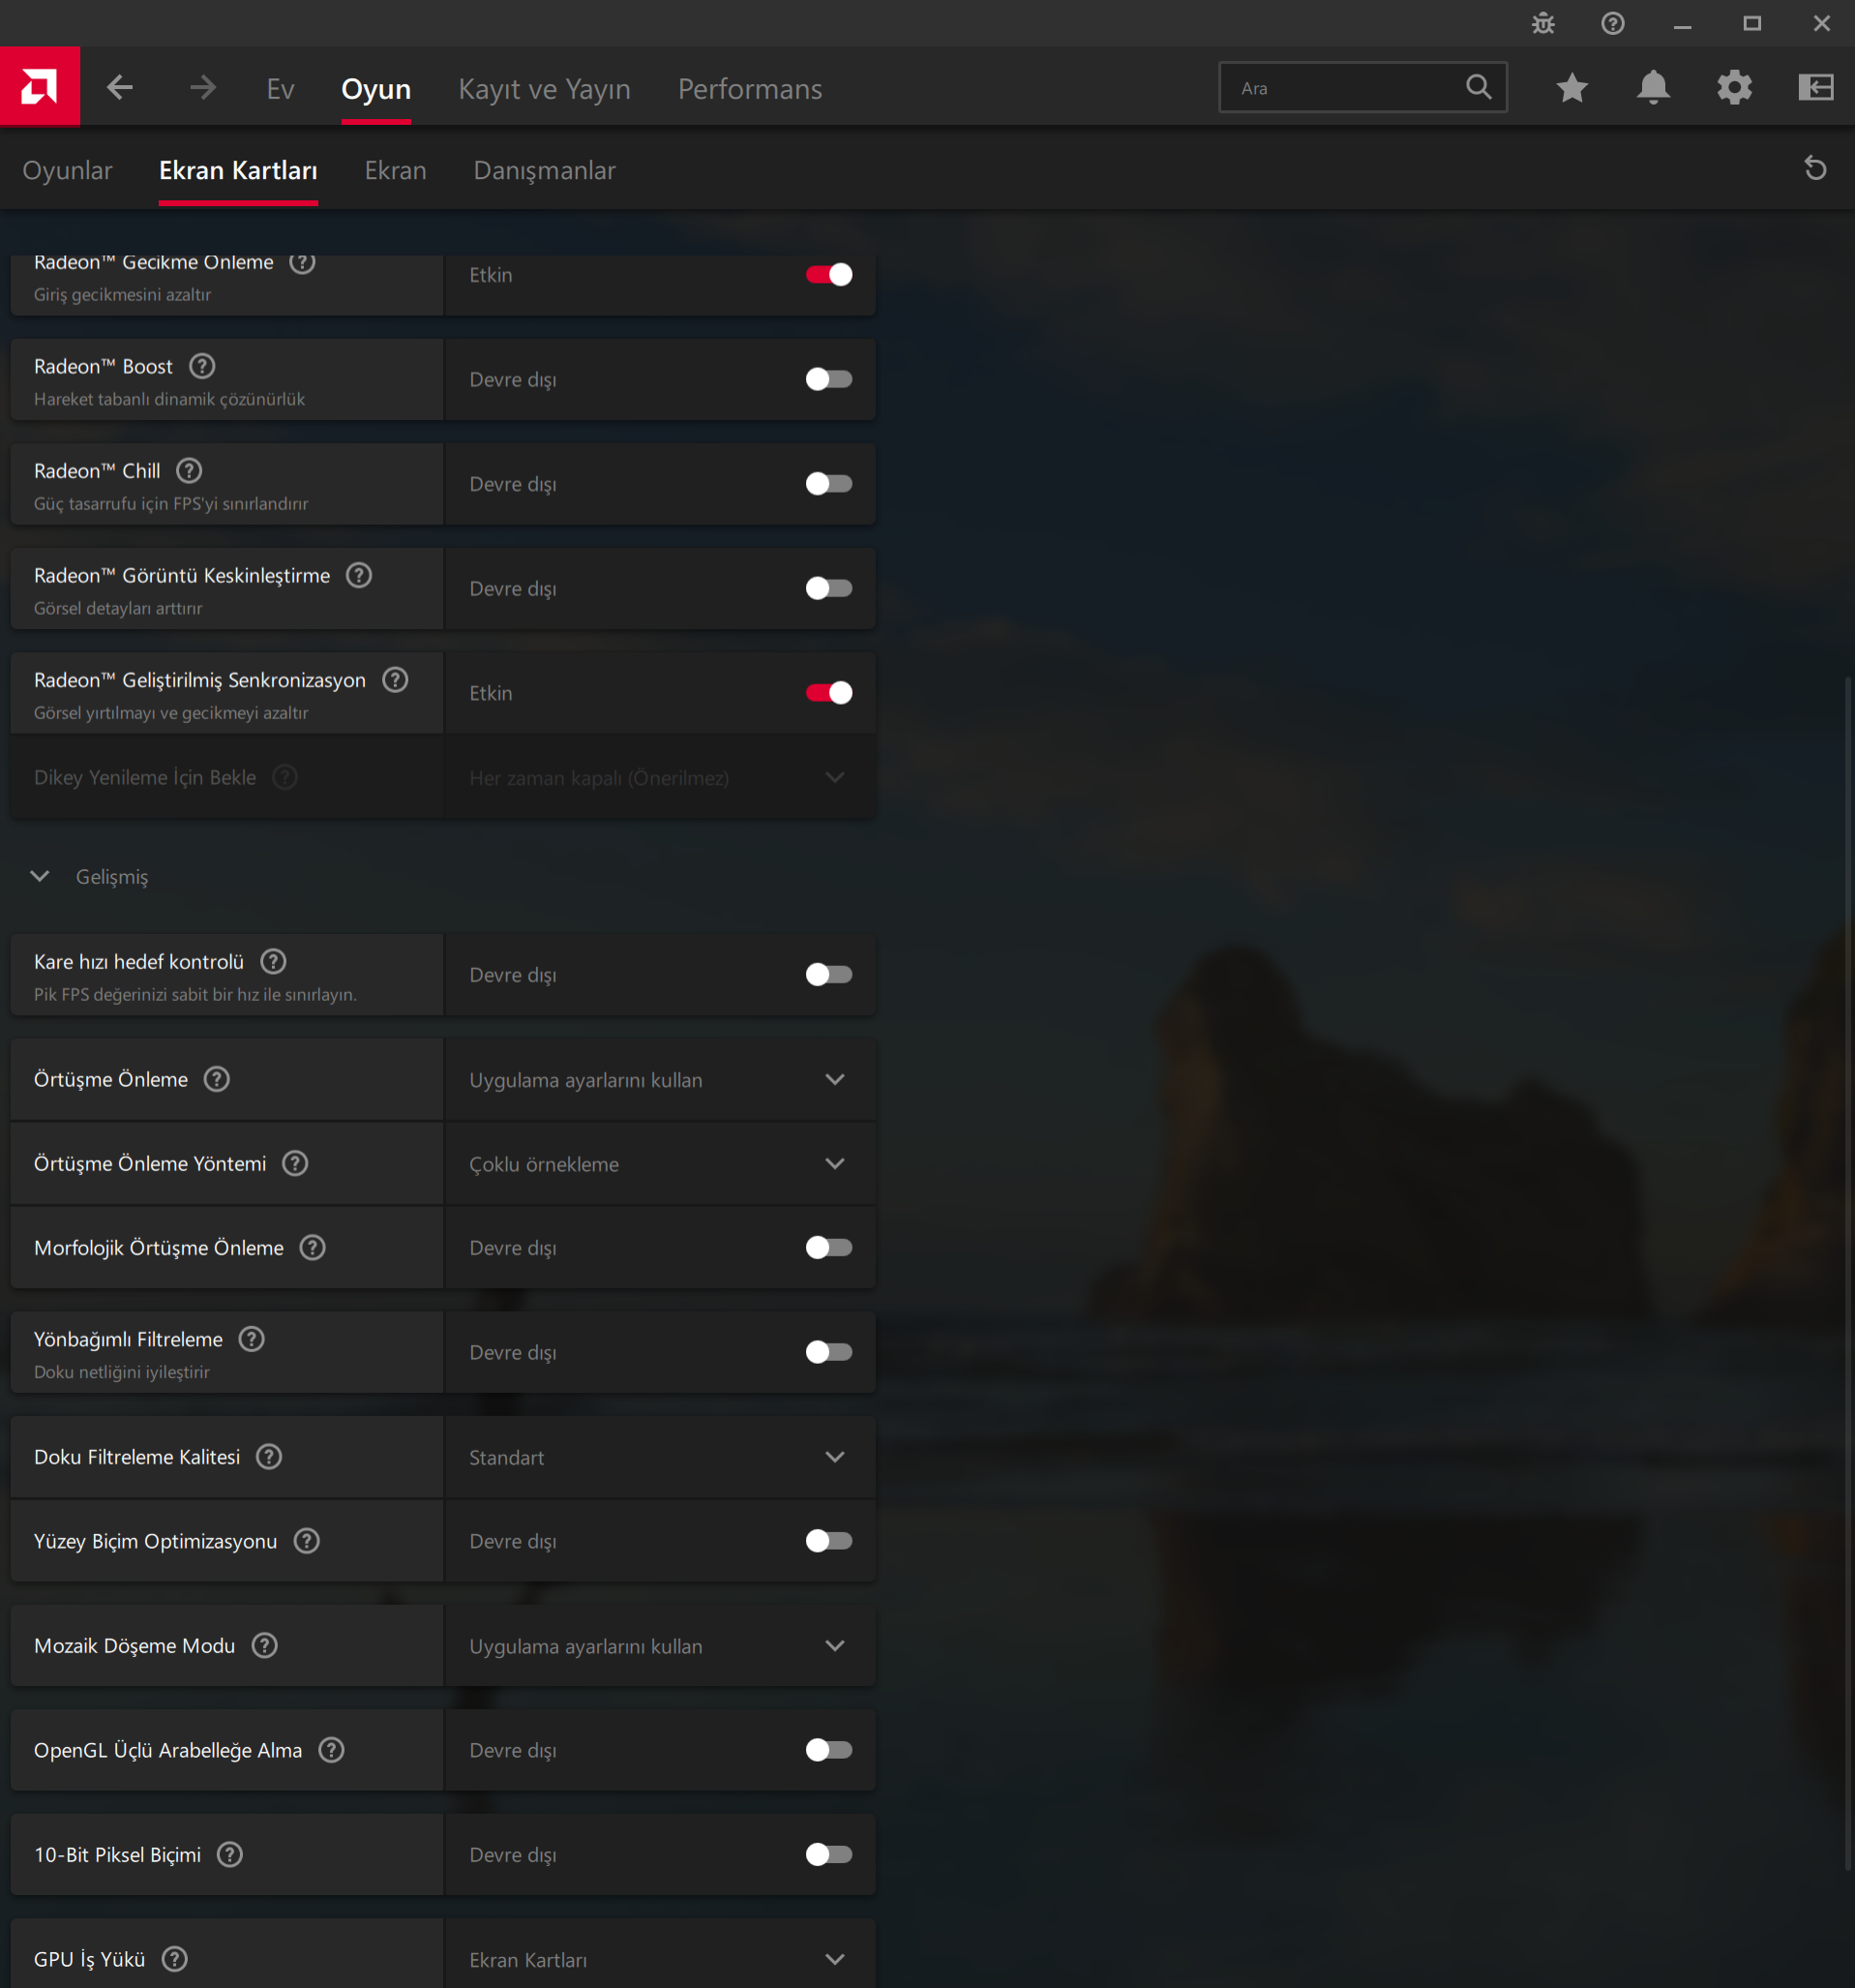Screen dimensions: 1855x1988
Task: Show help for Örtüşme Önleme
Action: coord(216,1079)
